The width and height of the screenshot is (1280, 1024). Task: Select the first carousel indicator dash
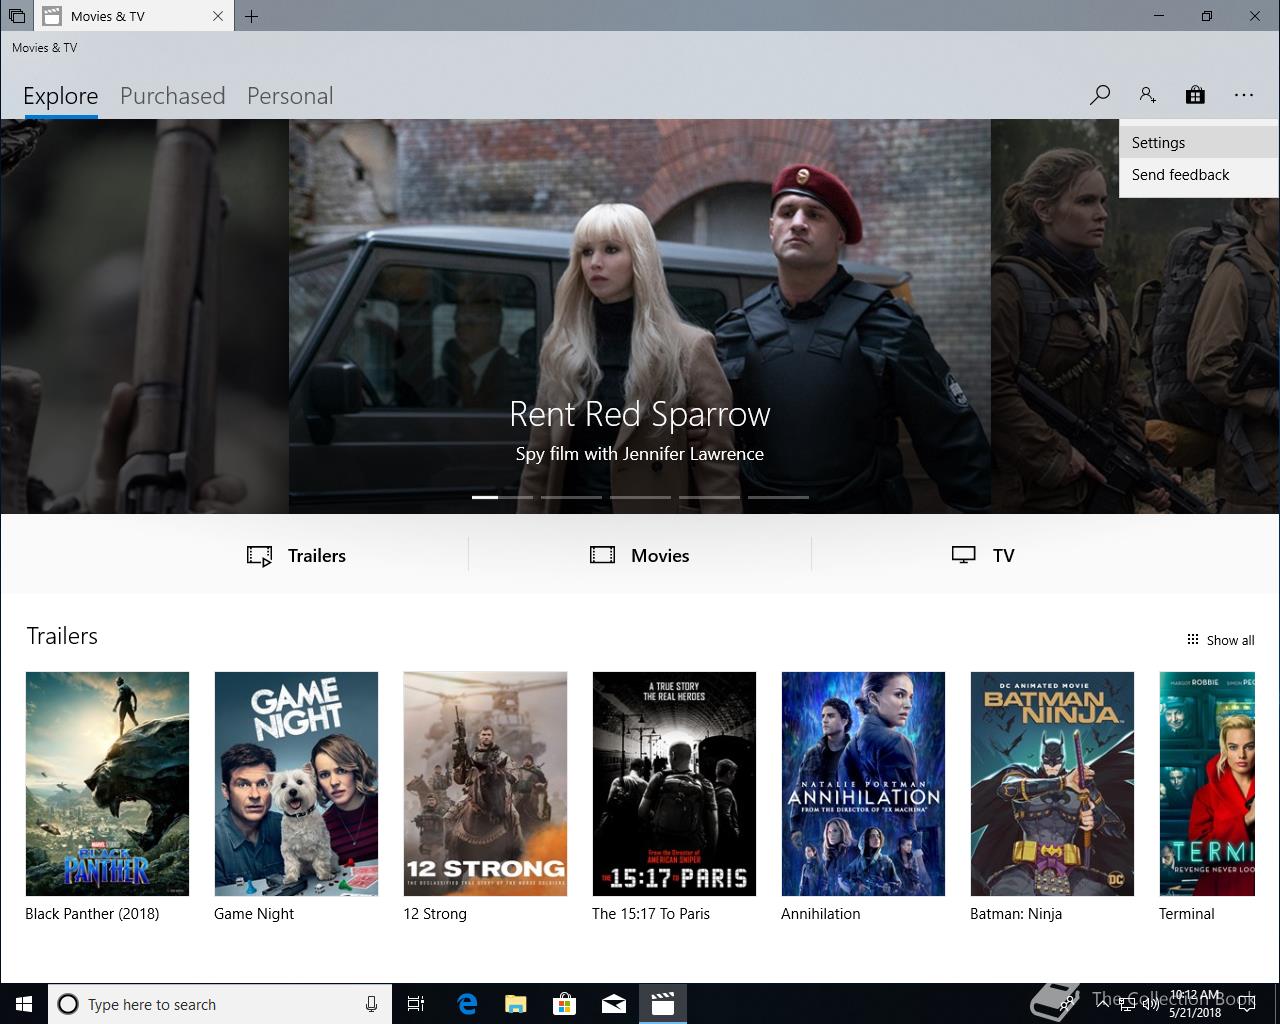[x=502, y=497]
